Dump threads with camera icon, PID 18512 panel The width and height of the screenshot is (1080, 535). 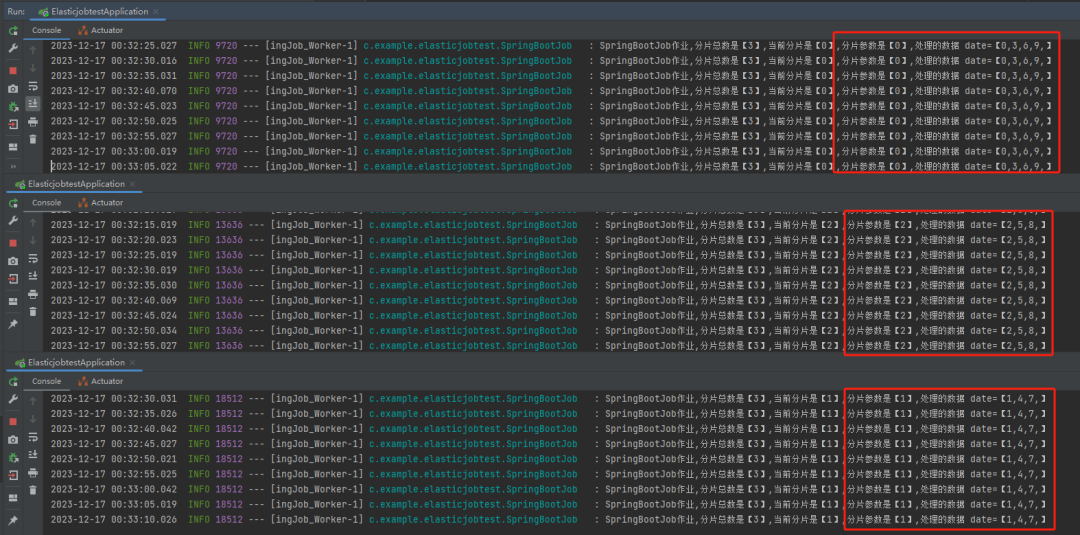tap(13, 440)
